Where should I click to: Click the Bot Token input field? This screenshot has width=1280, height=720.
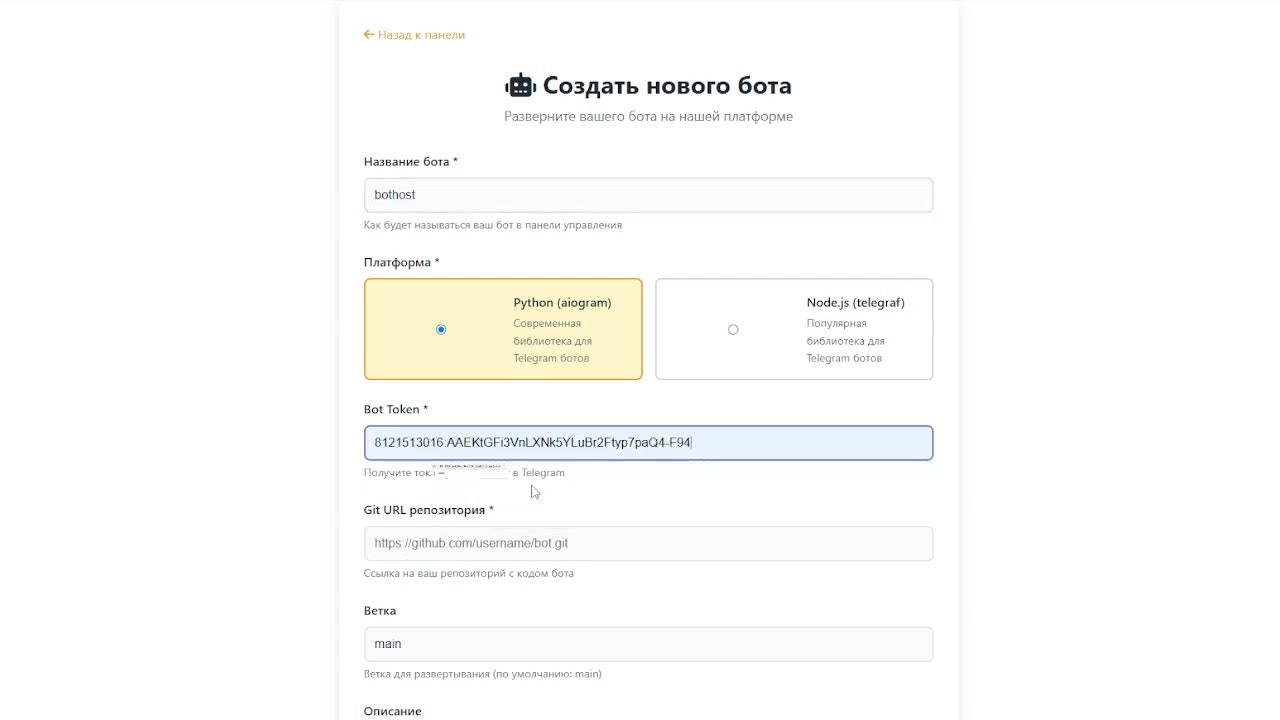(648, 442)
